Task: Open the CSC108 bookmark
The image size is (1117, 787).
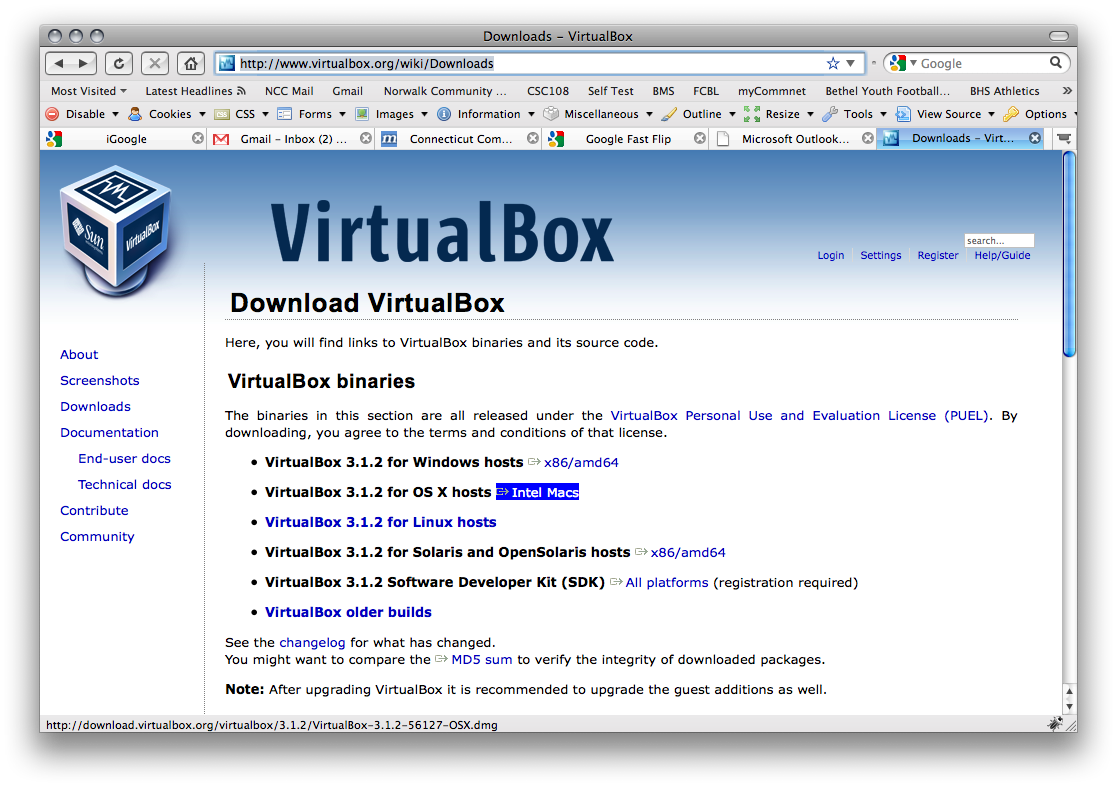Action: point(548,91)
